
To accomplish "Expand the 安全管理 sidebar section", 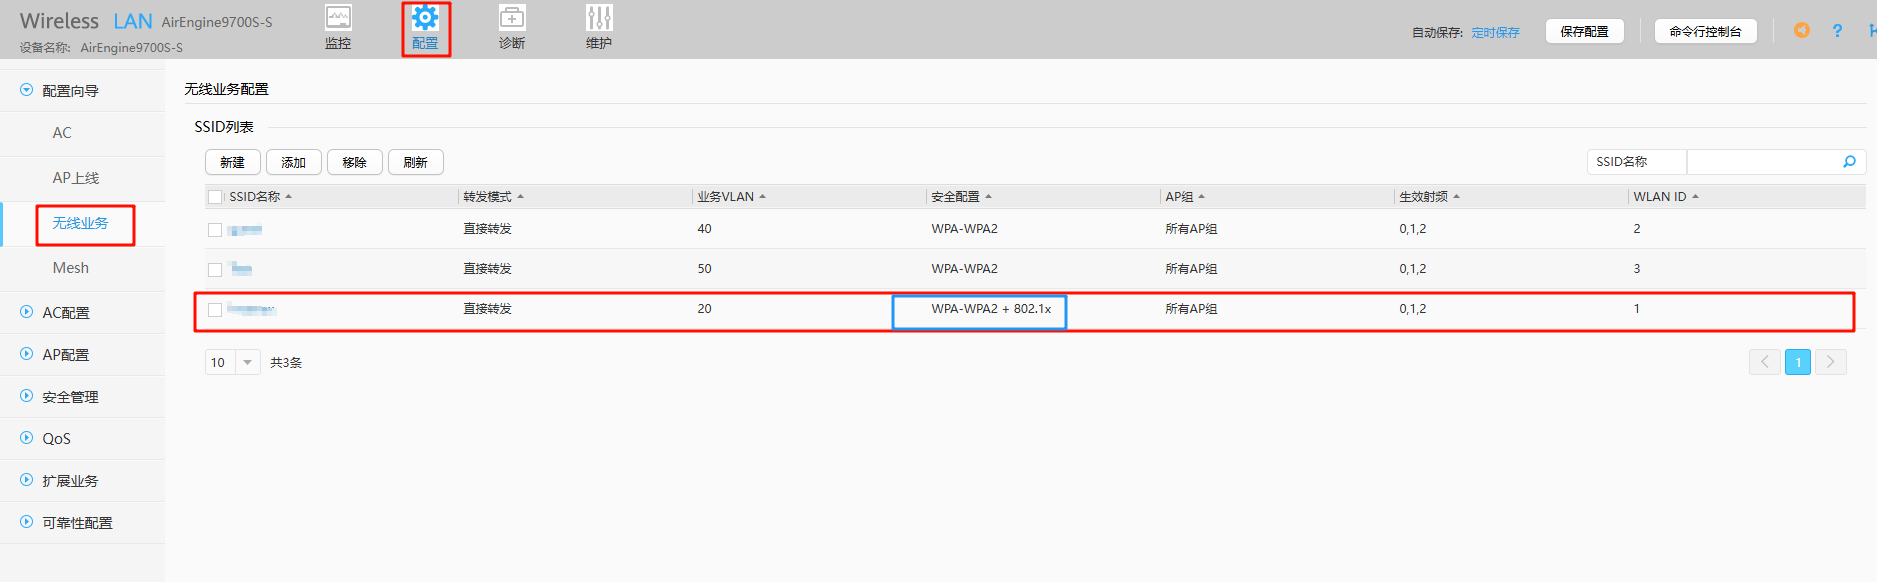I will (x=70, y=397).
